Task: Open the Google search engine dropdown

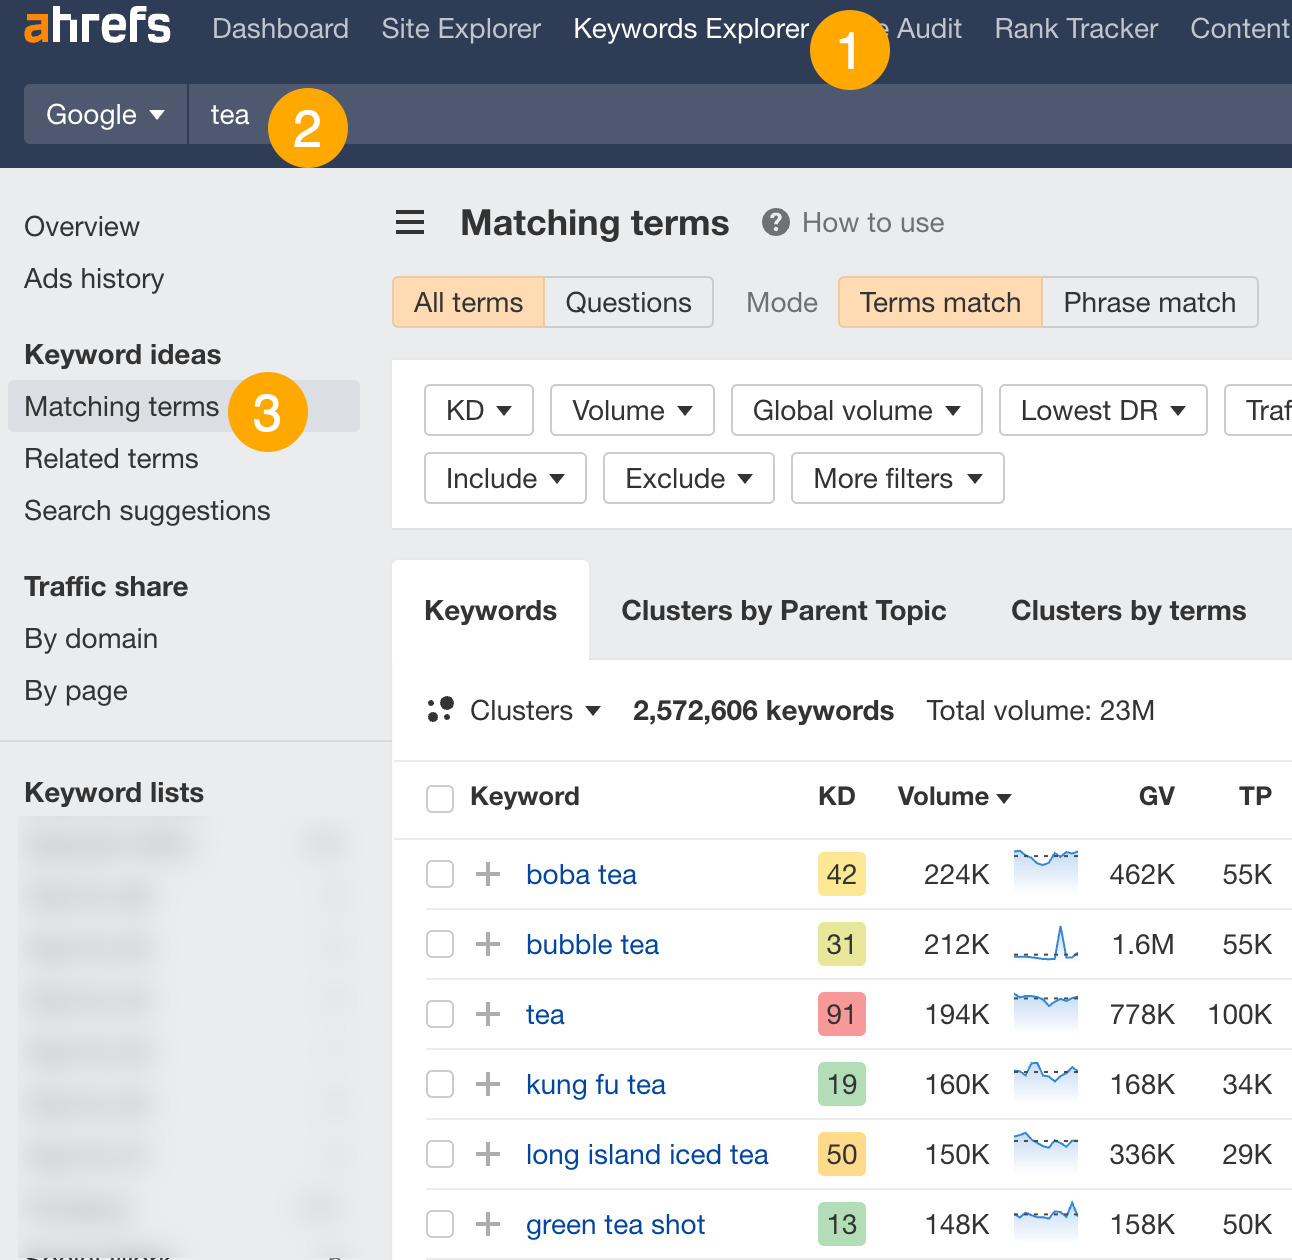Action: click(104, 114)
